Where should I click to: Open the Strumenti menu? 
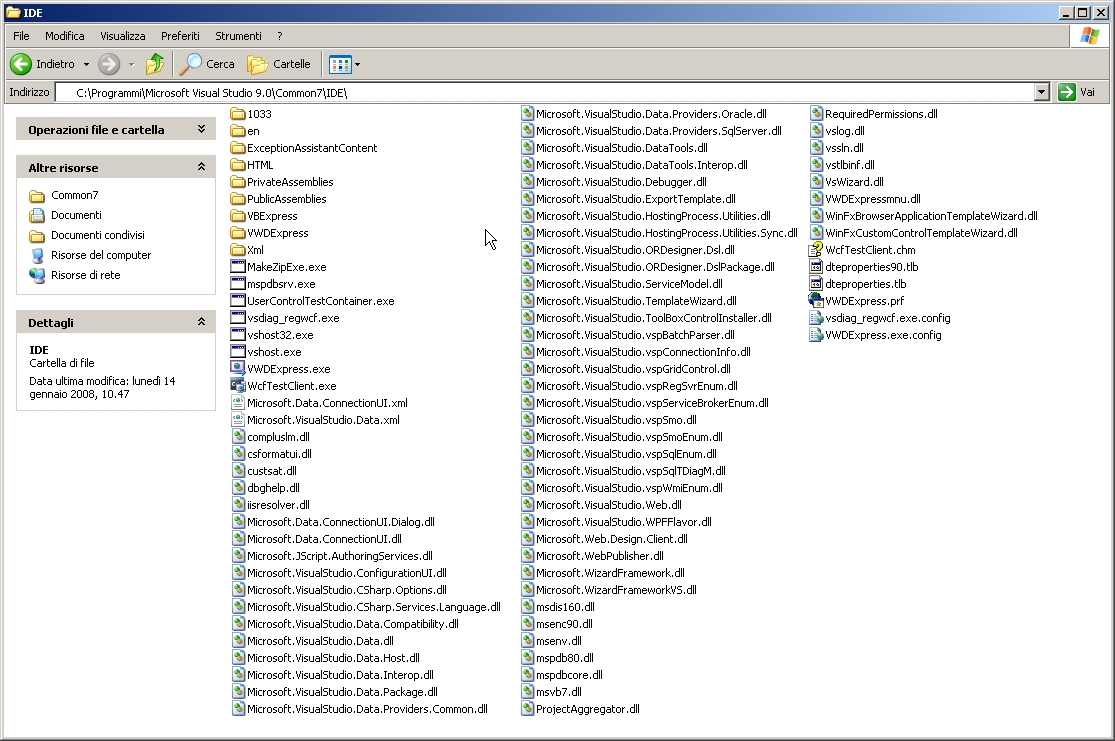tap(238, 36)
